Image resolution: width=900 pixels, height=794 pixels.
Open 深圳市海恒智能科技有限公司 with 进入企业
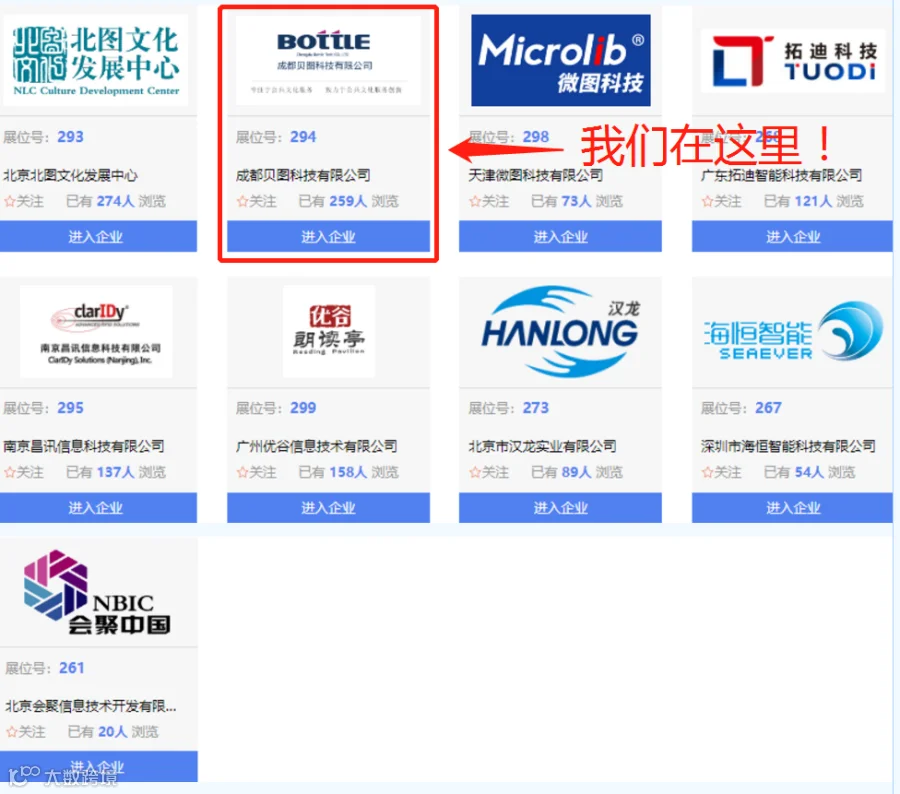[792, 508]
